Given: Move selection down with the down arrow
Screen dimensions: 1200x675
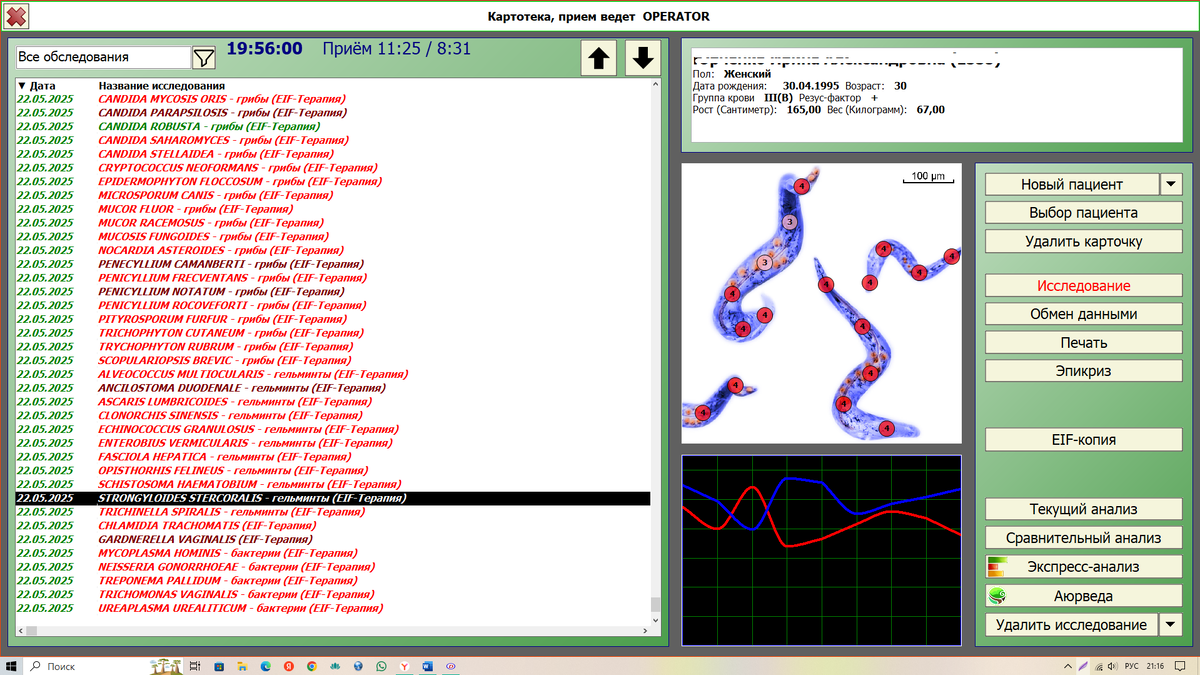Looking at the screenshot, I should (643, 58).
